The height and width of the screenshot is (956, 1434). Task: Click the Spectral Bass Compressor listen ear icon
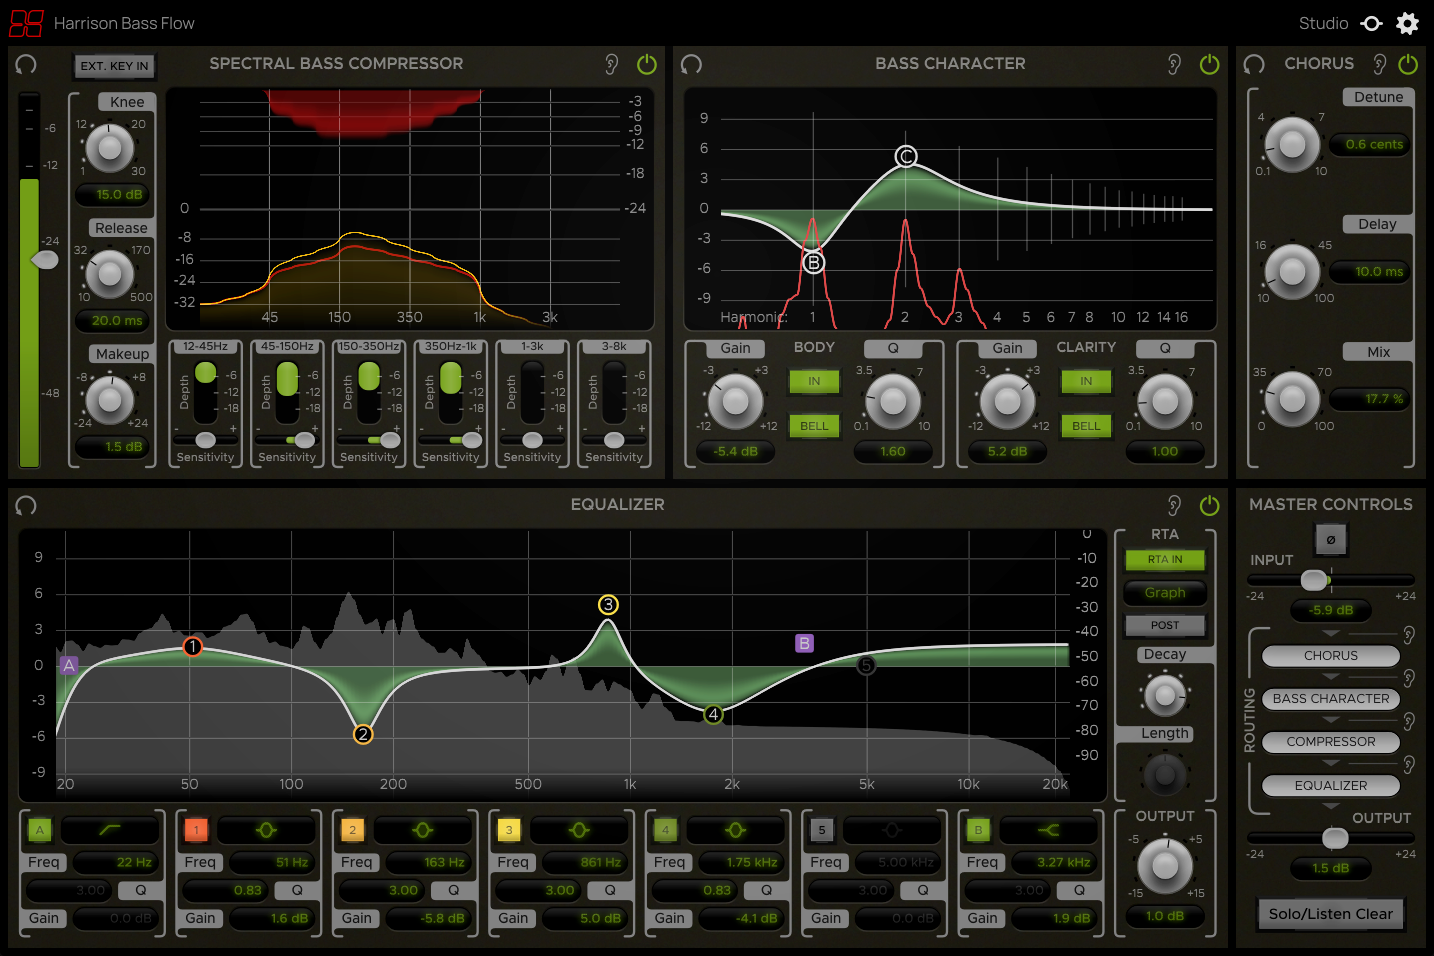point(612,64)
